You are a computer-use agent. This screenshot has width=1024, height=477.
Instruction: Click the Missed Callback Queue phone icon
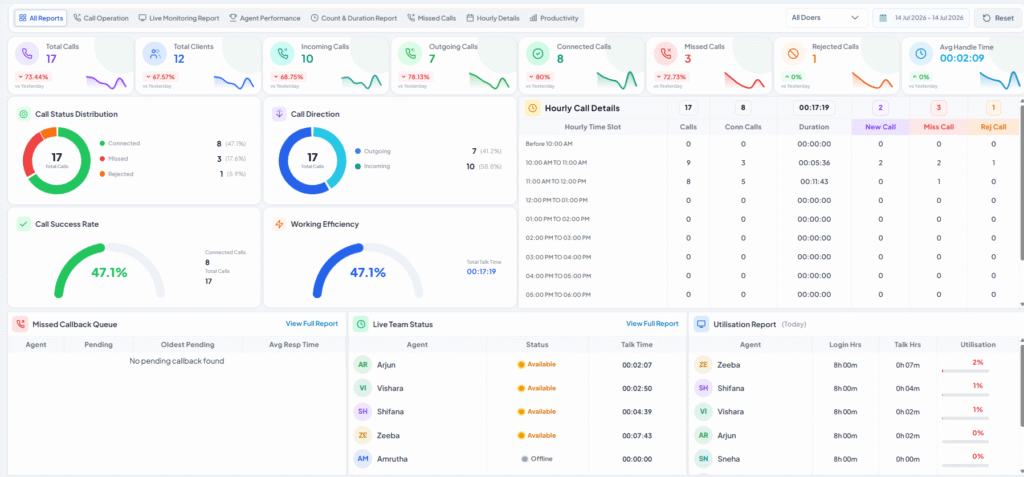20,324
